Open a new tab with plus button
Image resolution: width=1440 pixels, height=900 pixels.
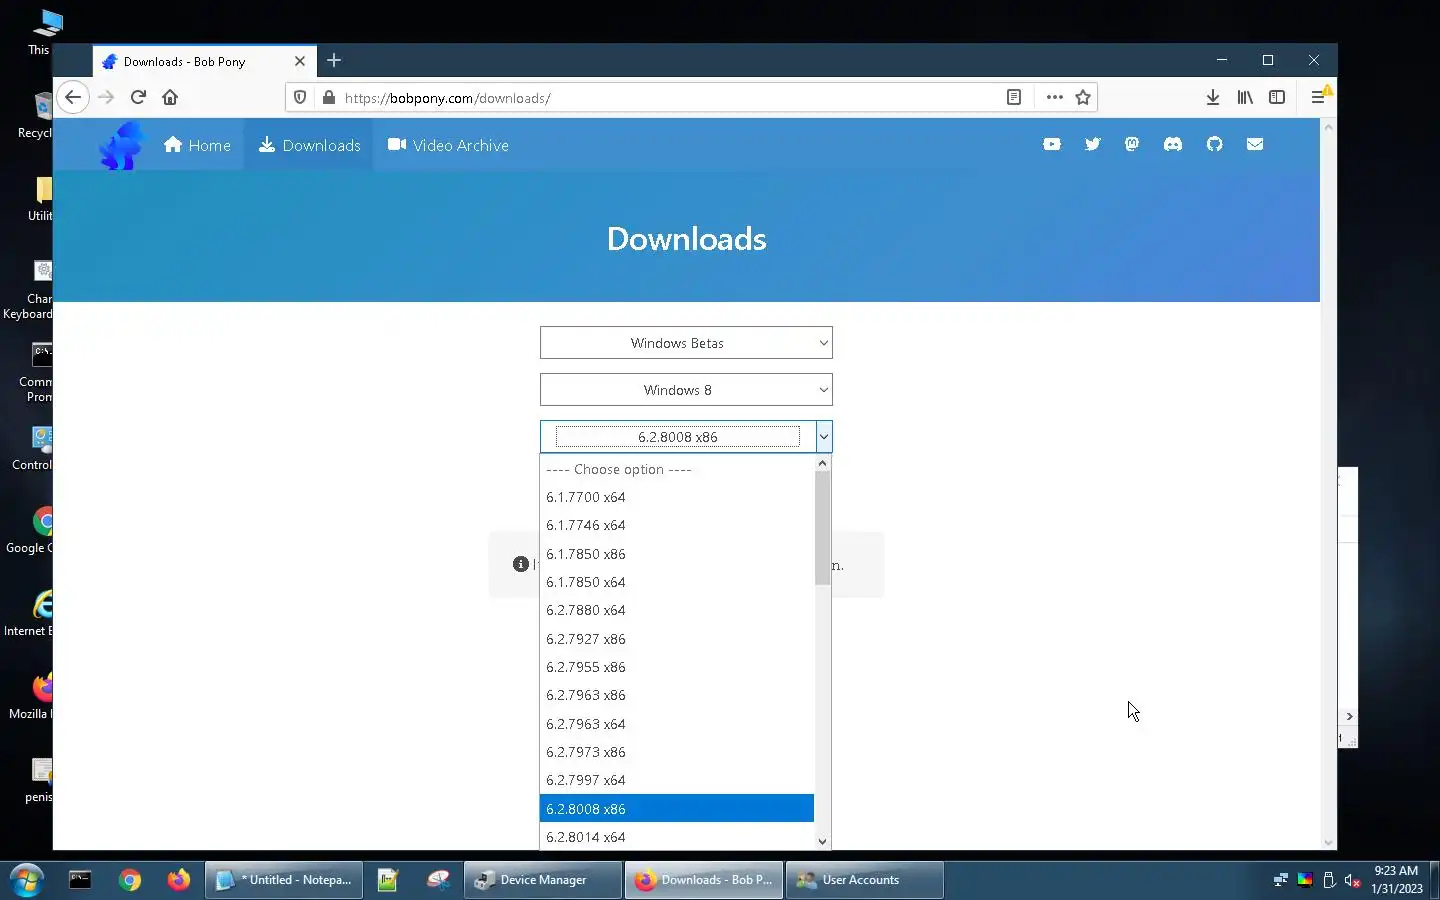point(334,61)
